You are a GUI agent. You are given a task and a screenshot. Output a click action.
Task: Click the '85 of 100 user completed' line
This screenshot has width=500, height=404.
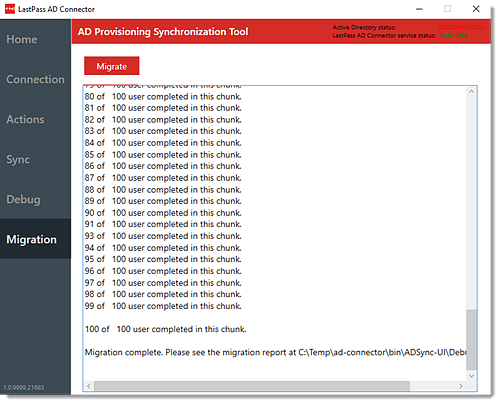pyautogui.click(x=163, y=155)
